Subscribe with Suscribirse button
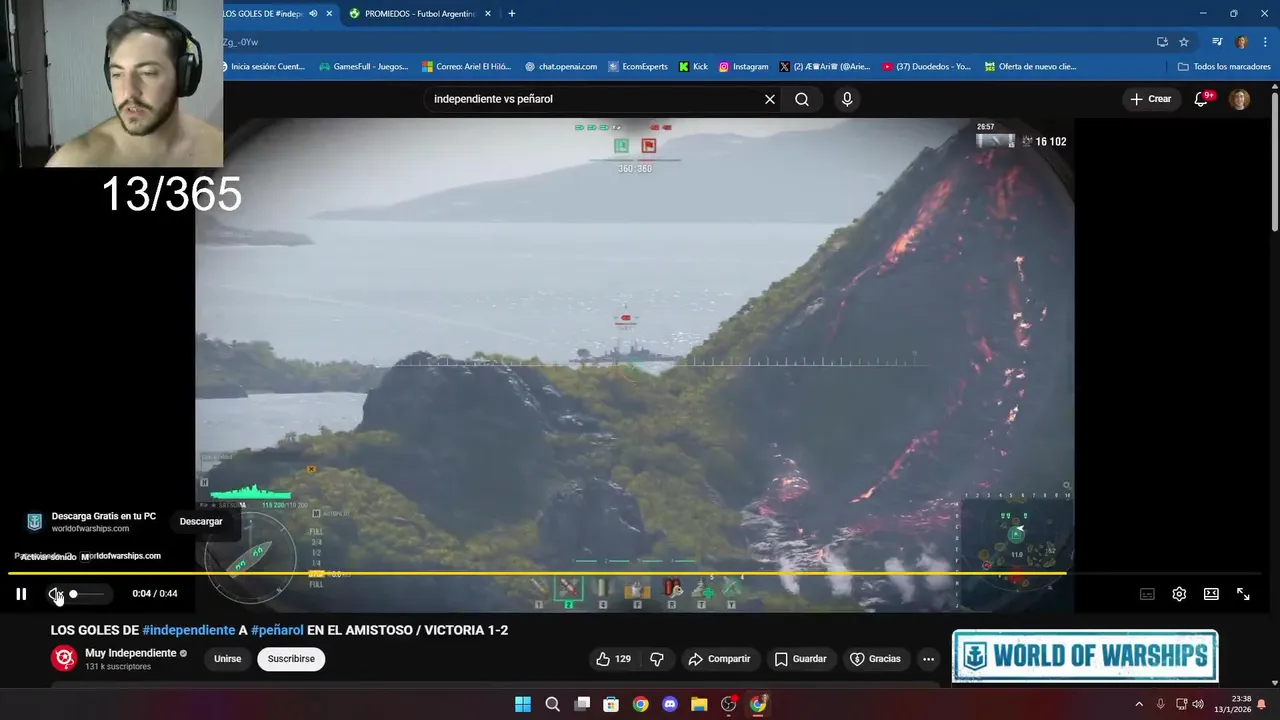The image size is (1280, 720). (x=291, y=659)
